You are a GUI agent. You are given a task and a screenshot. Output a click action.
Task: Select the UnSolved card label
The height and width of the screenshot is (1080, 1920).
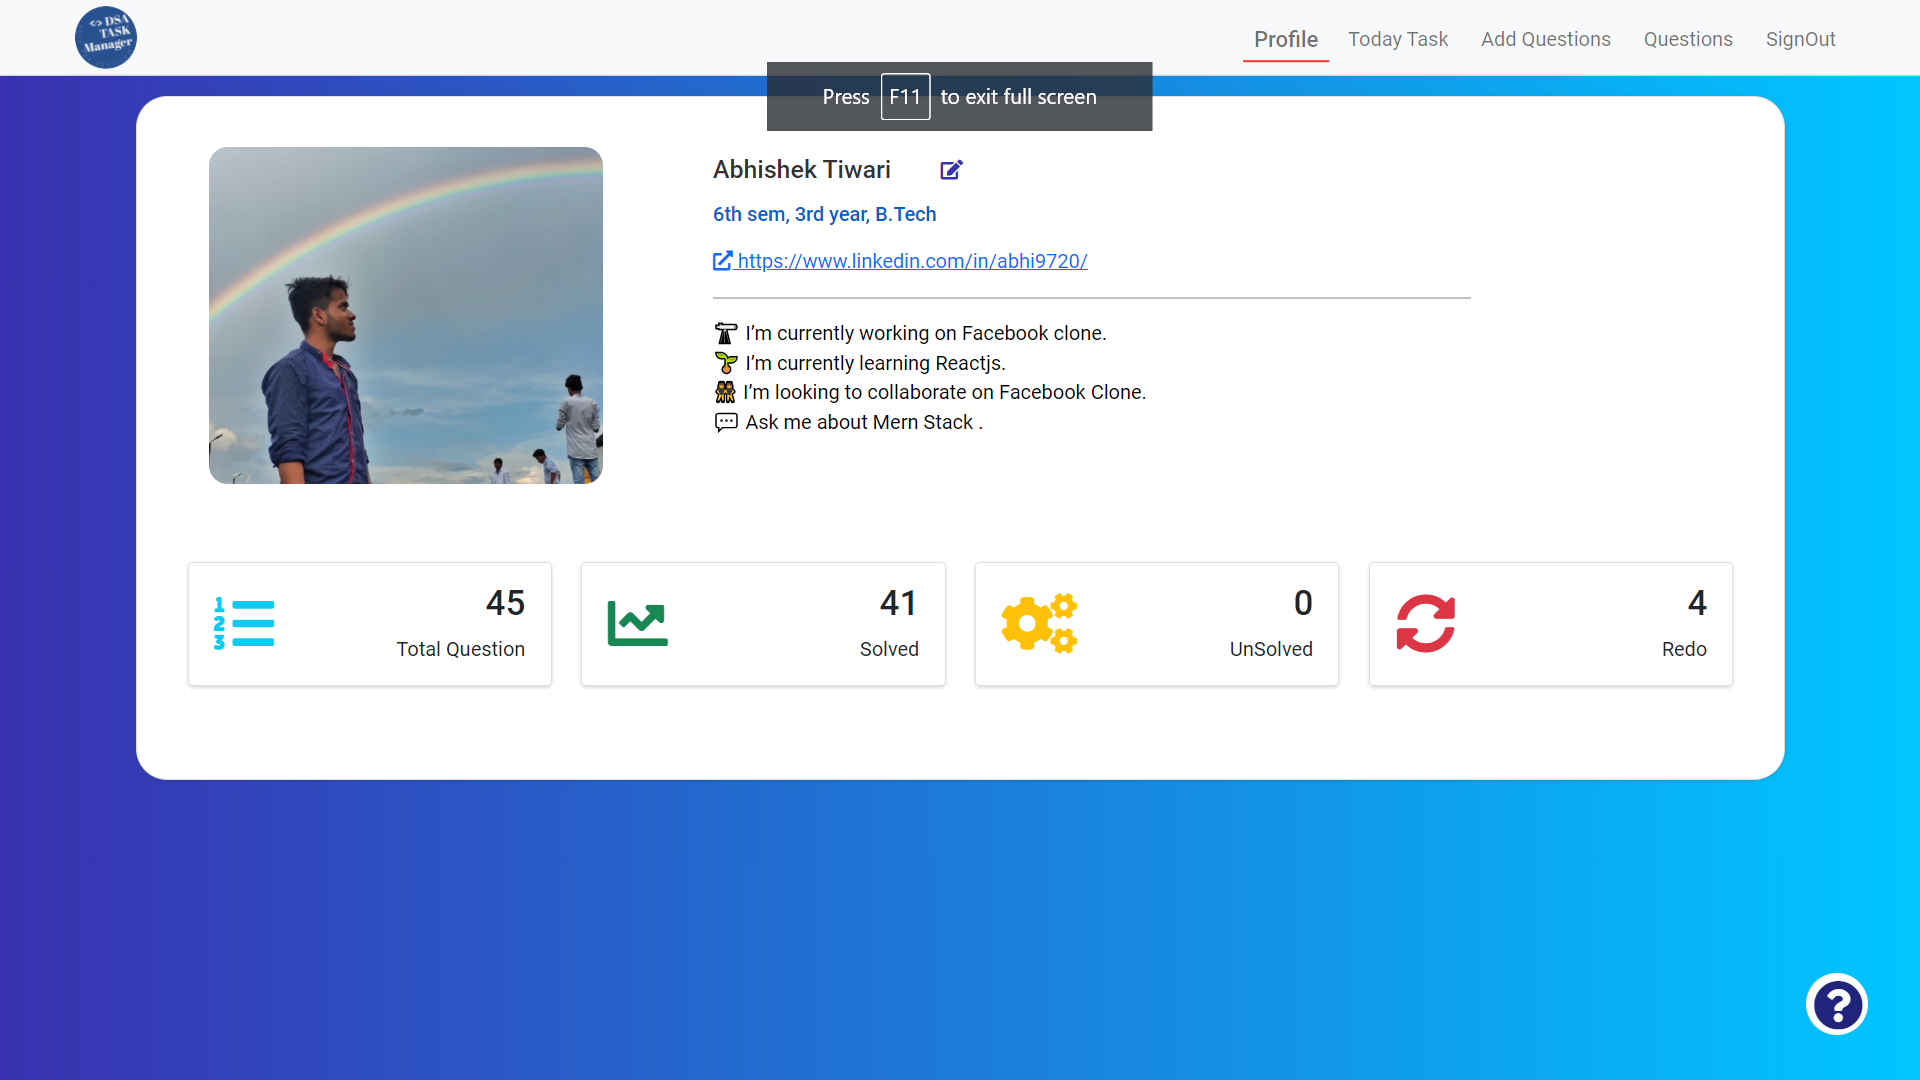(x=1270, y=649)
